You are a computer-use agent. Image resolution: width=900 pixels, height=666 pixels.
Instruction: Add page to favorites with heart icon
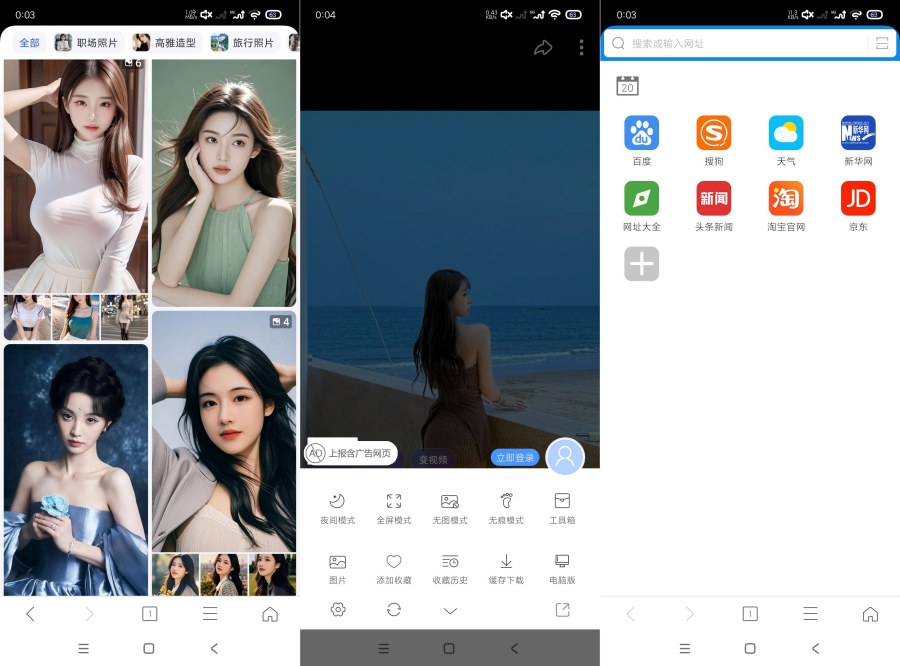(x=394, y=568)
